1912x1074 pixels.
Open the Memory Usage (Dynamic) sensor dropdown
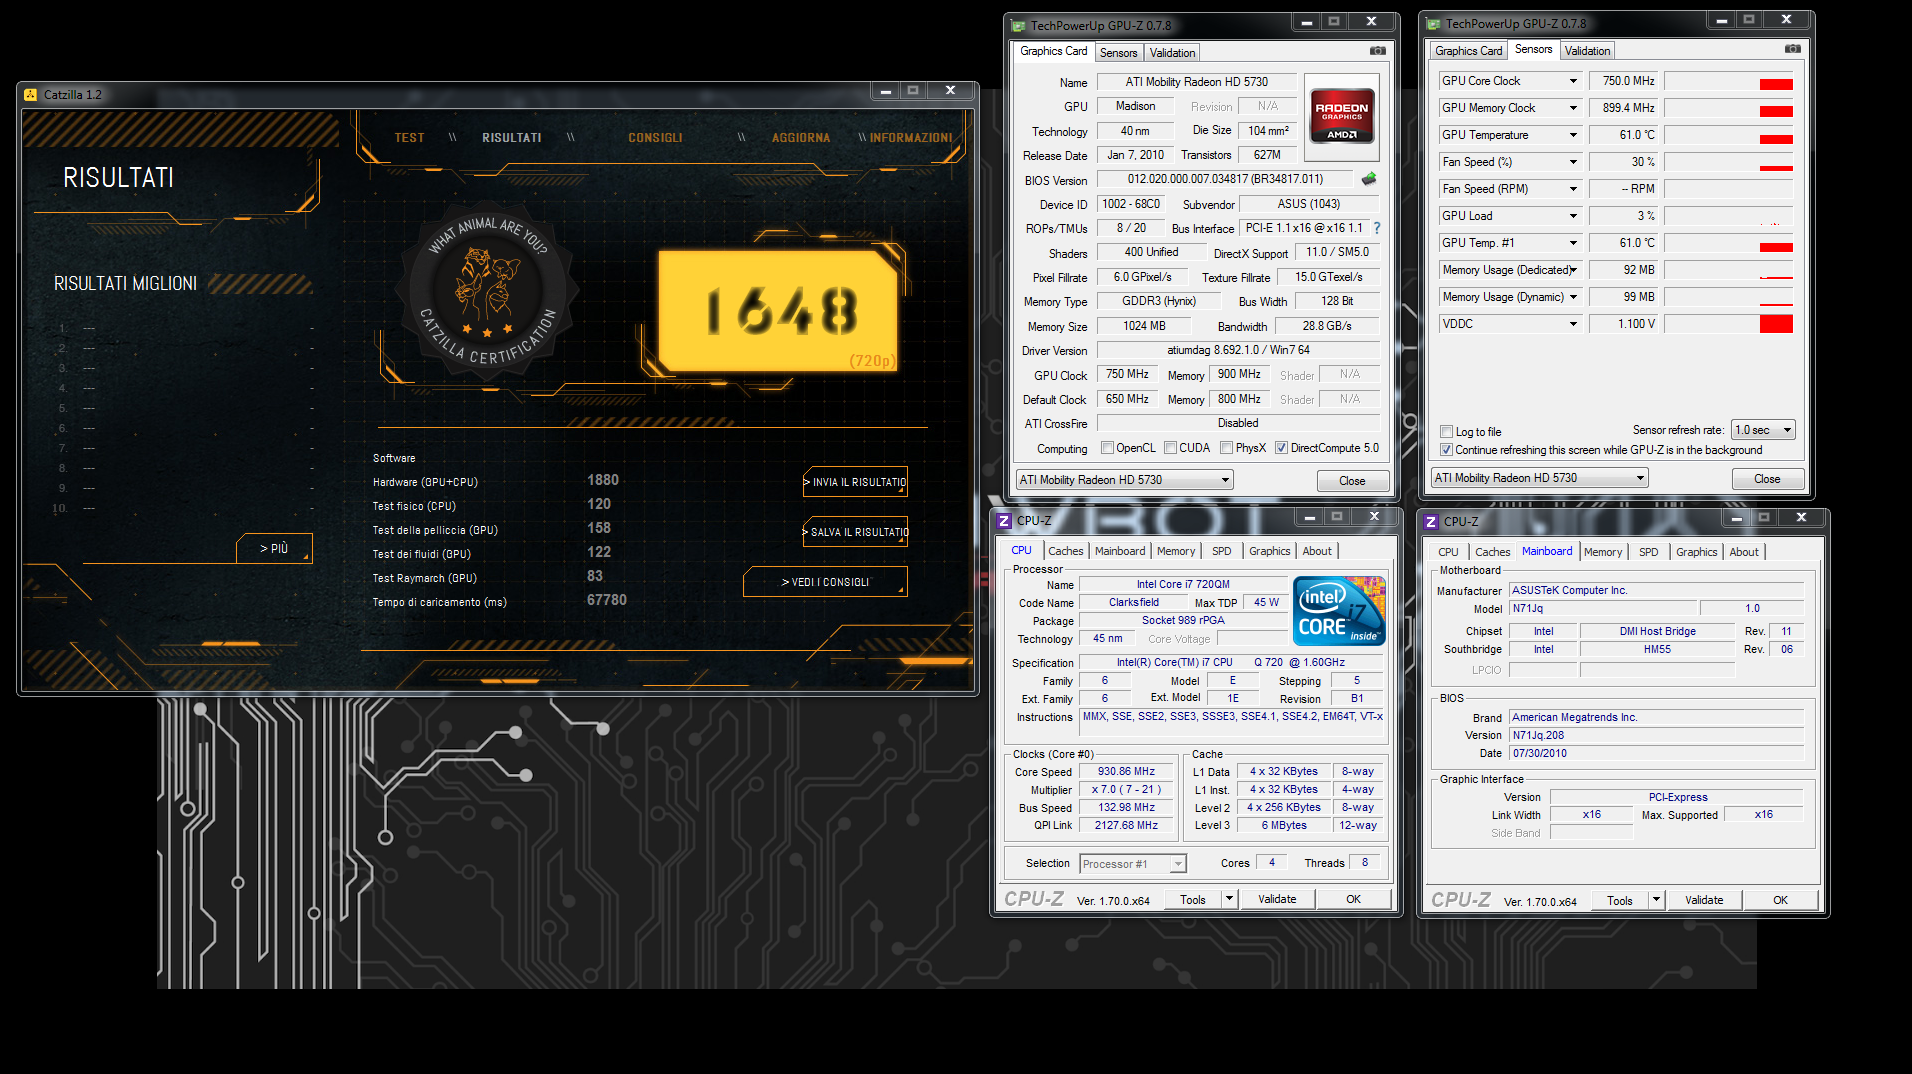[x=1573, y=297]
